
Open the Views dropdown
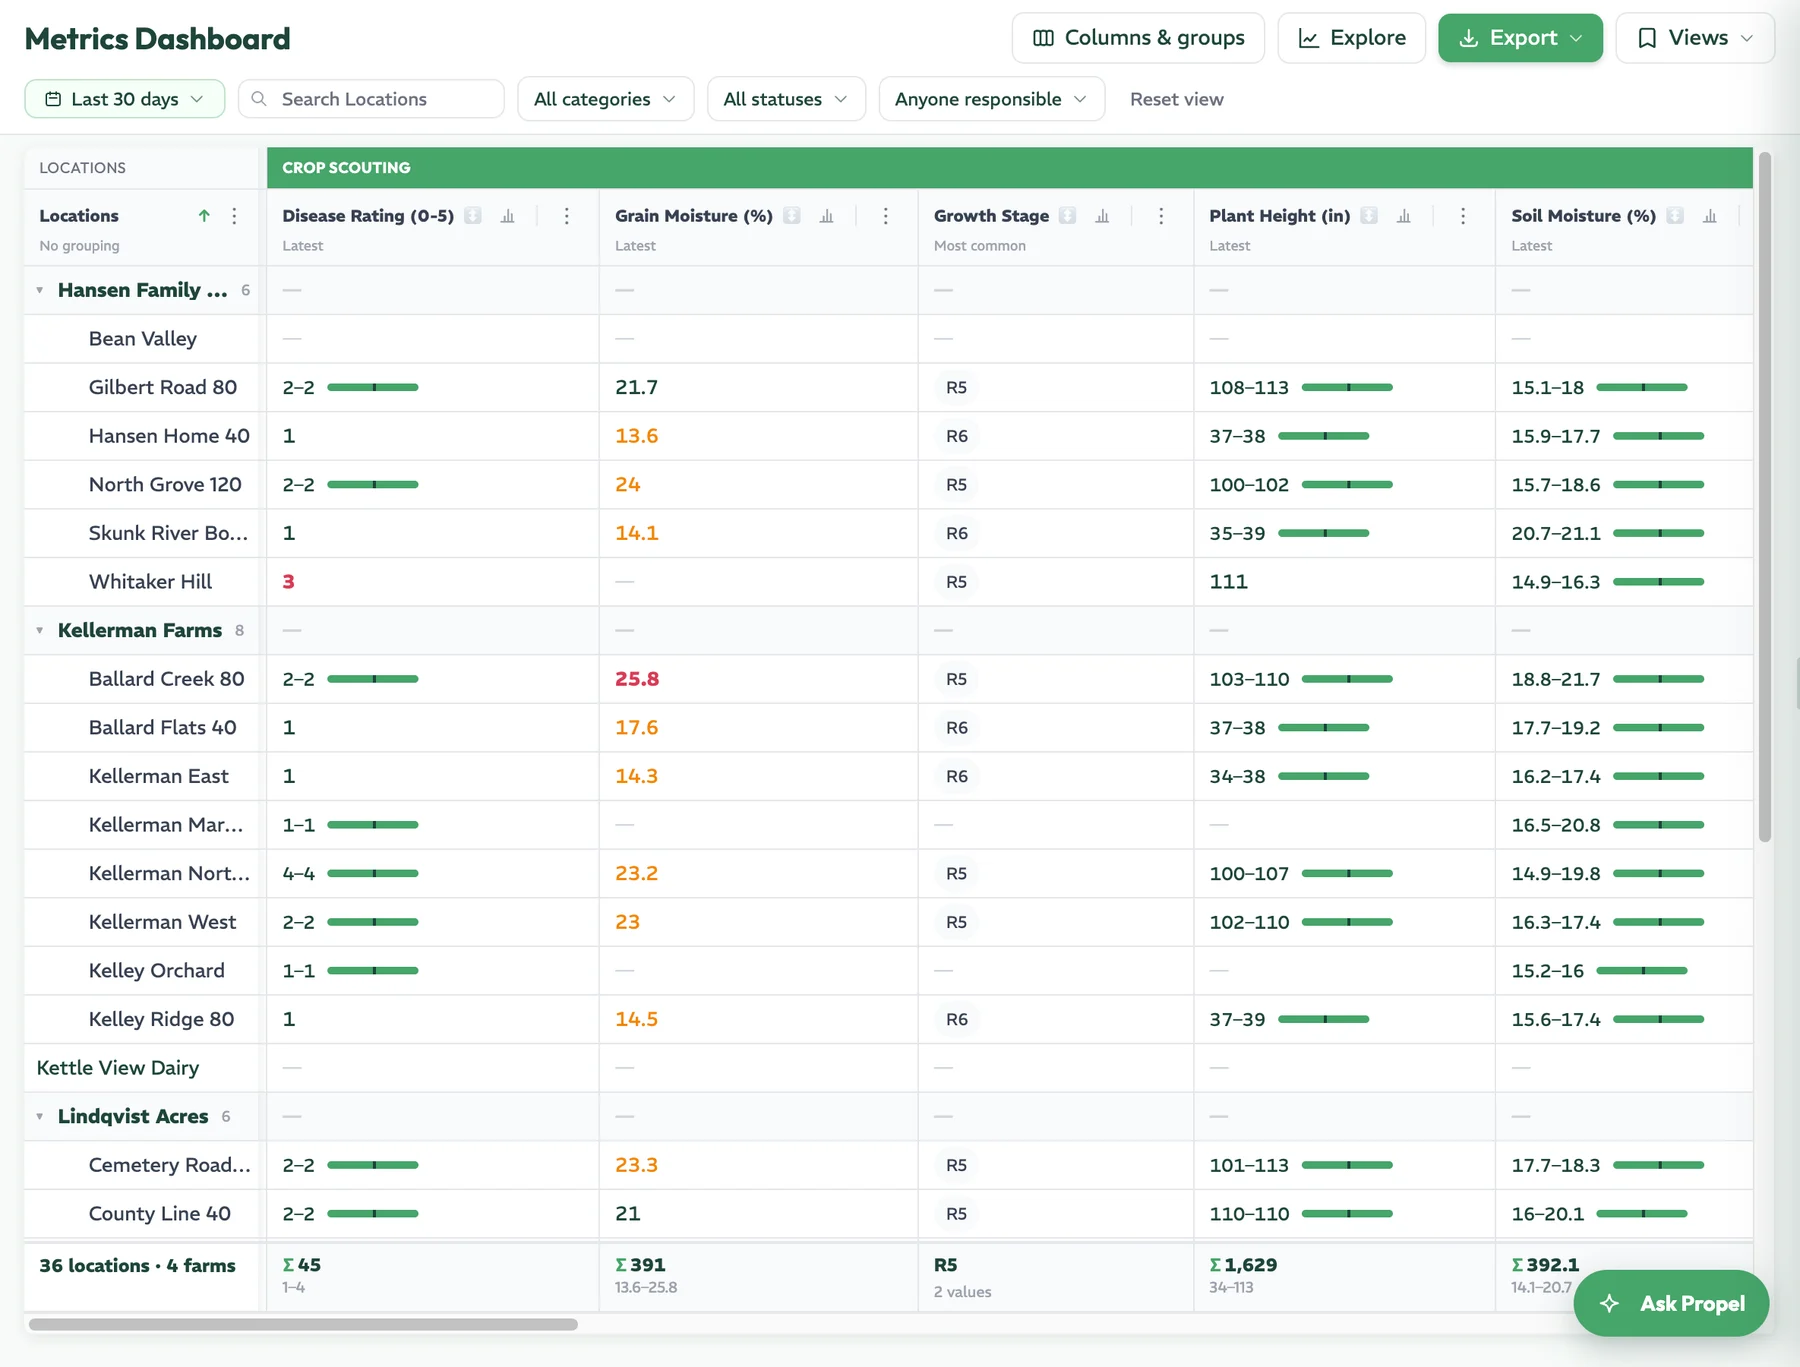tap(1695, 38)
